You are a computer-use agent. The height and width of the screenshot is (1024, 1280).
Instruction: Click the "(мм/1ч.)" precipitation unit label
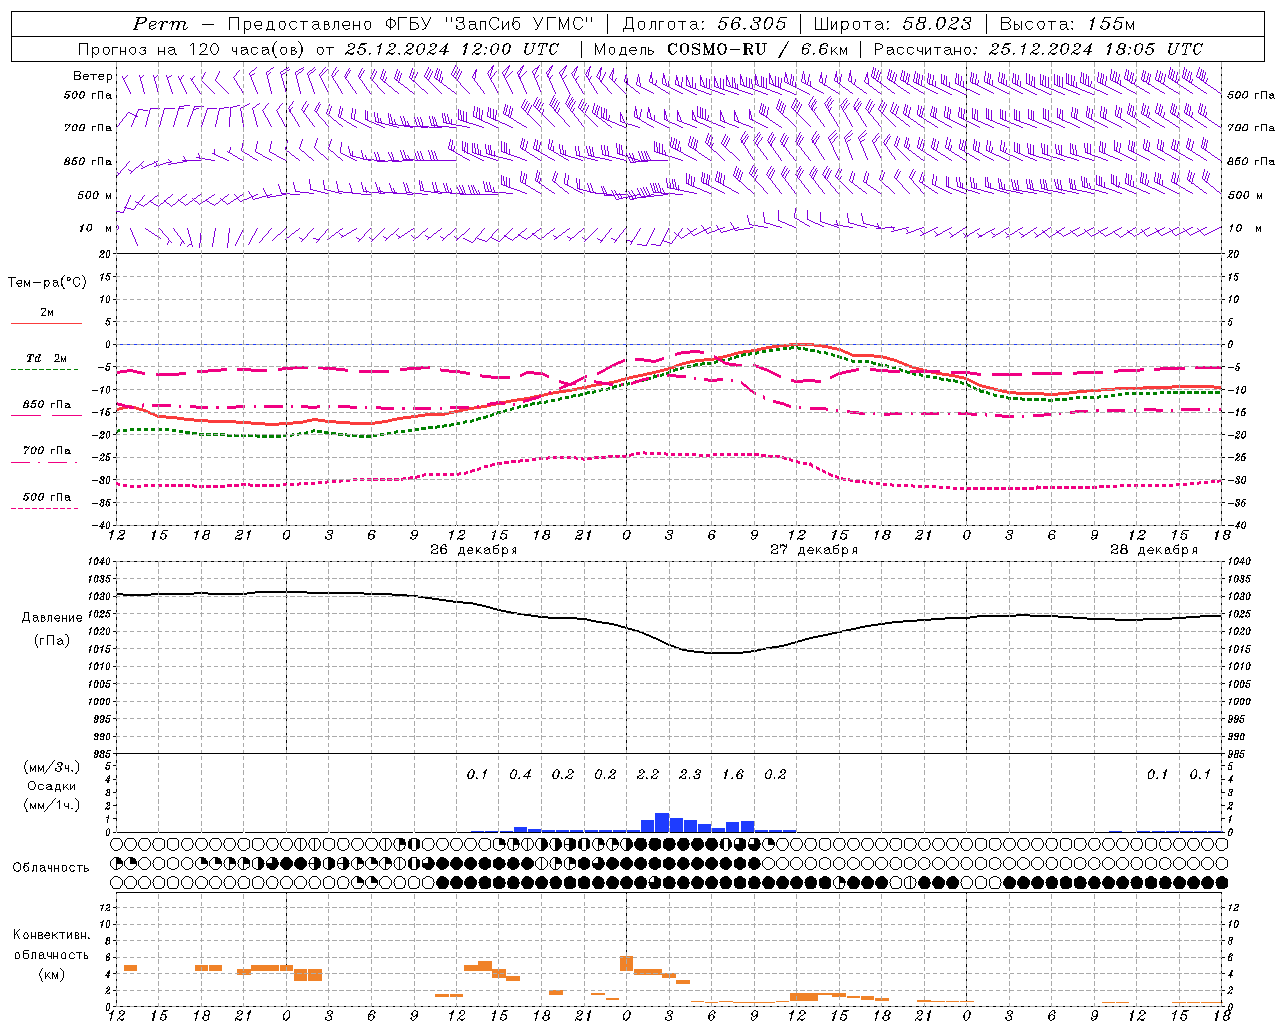(52, 805)
